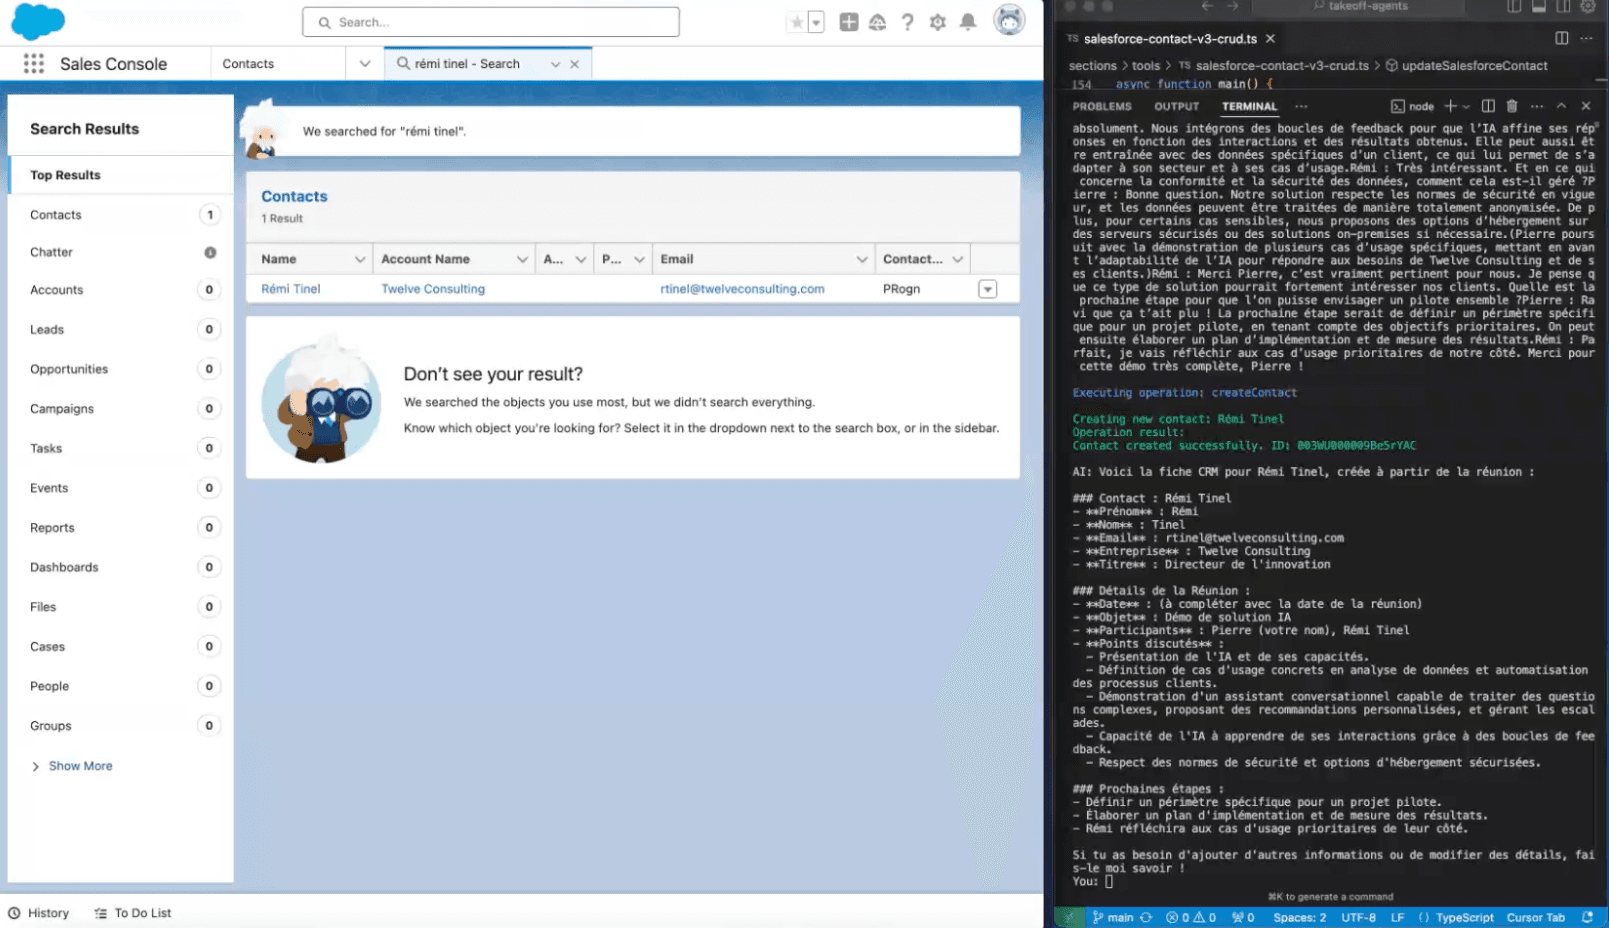Open main git branch in status bar
Viewport: 1609px width, 928px height.
[x=1113, y=917]
